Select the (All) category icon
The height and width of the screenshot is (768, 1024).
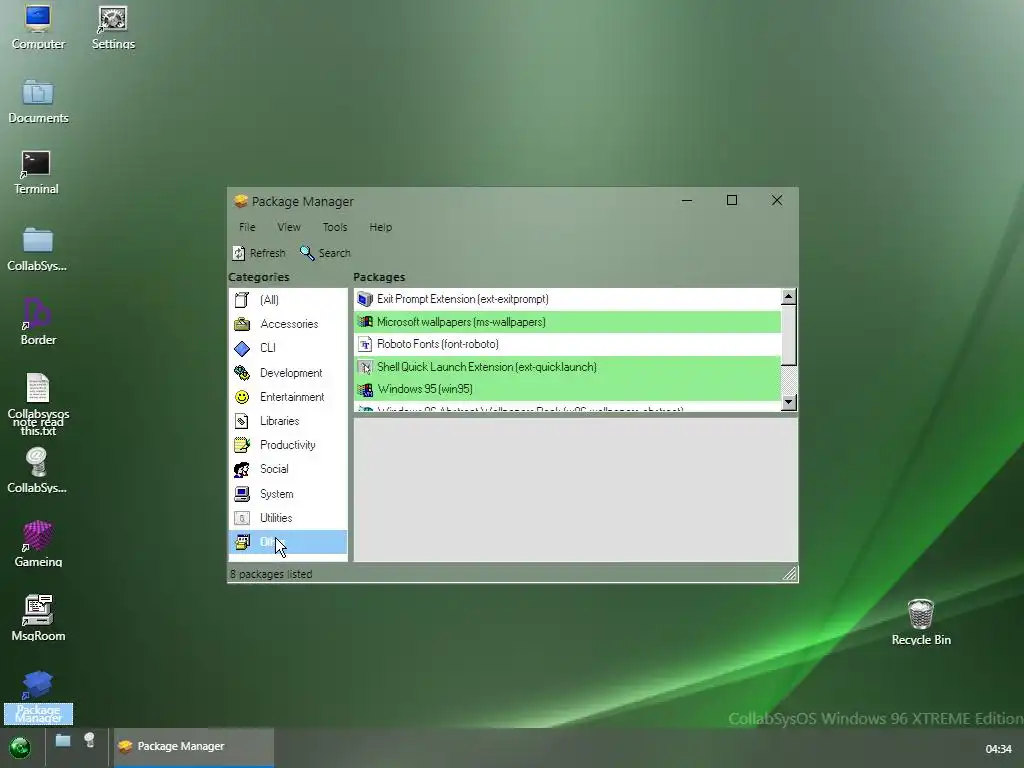[x=242, y=300]
